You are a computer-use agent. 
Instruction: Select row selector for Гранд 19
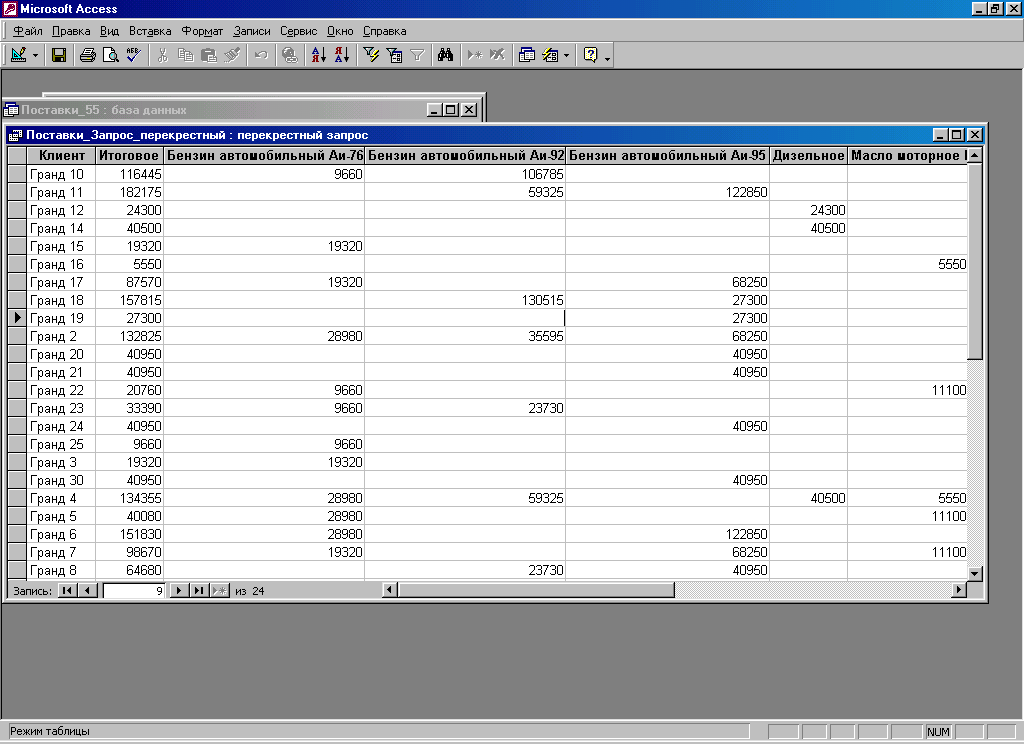click(17, 318)
